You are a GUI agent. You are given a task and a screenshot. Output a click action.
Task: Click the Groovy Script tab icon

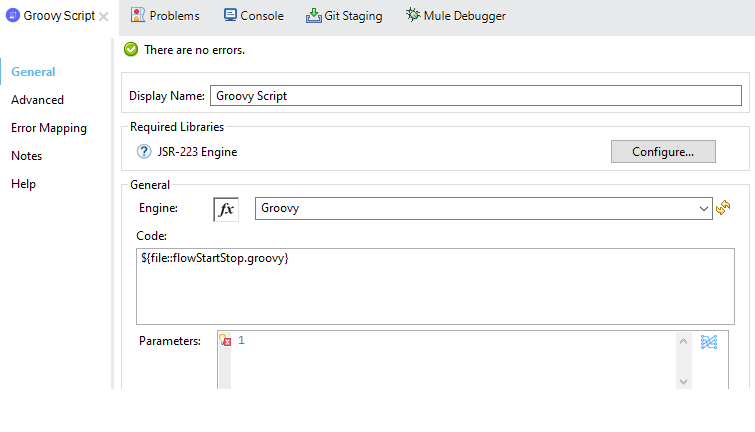13,16
